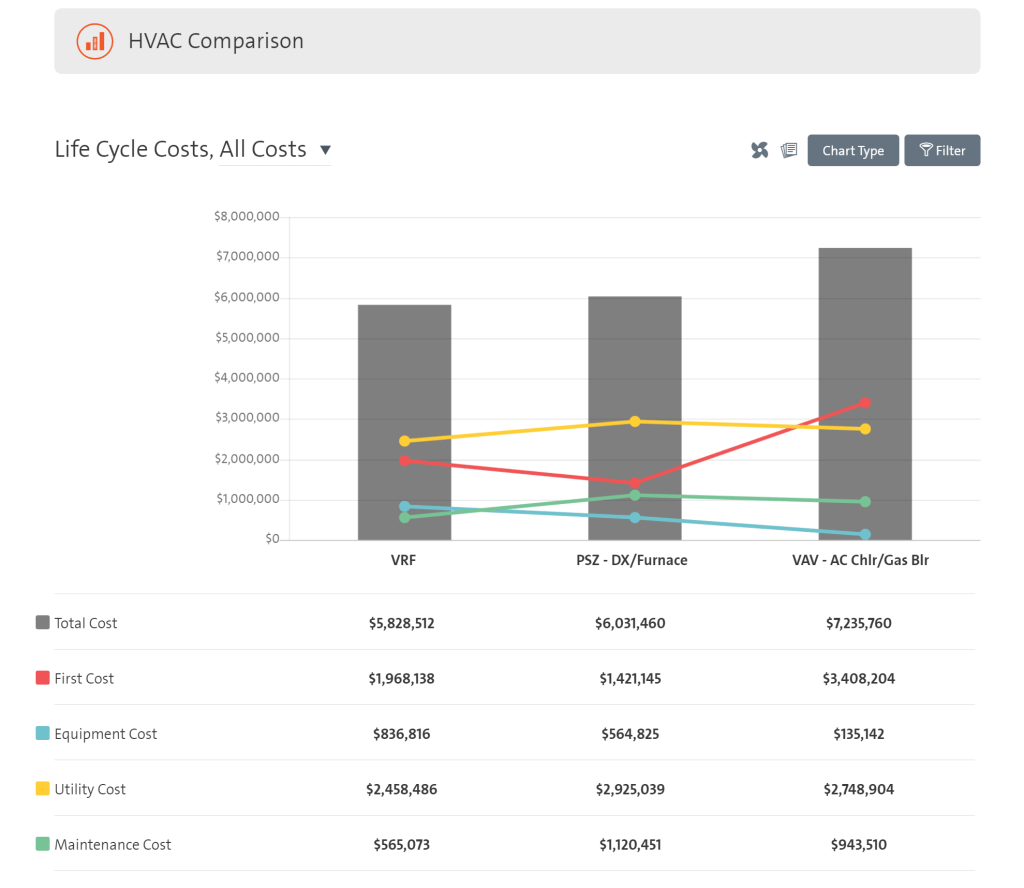Click the fan pinwheel icon near Chart Type
The width and height of the screenshot is (1024, 888).
pos(760,150)
